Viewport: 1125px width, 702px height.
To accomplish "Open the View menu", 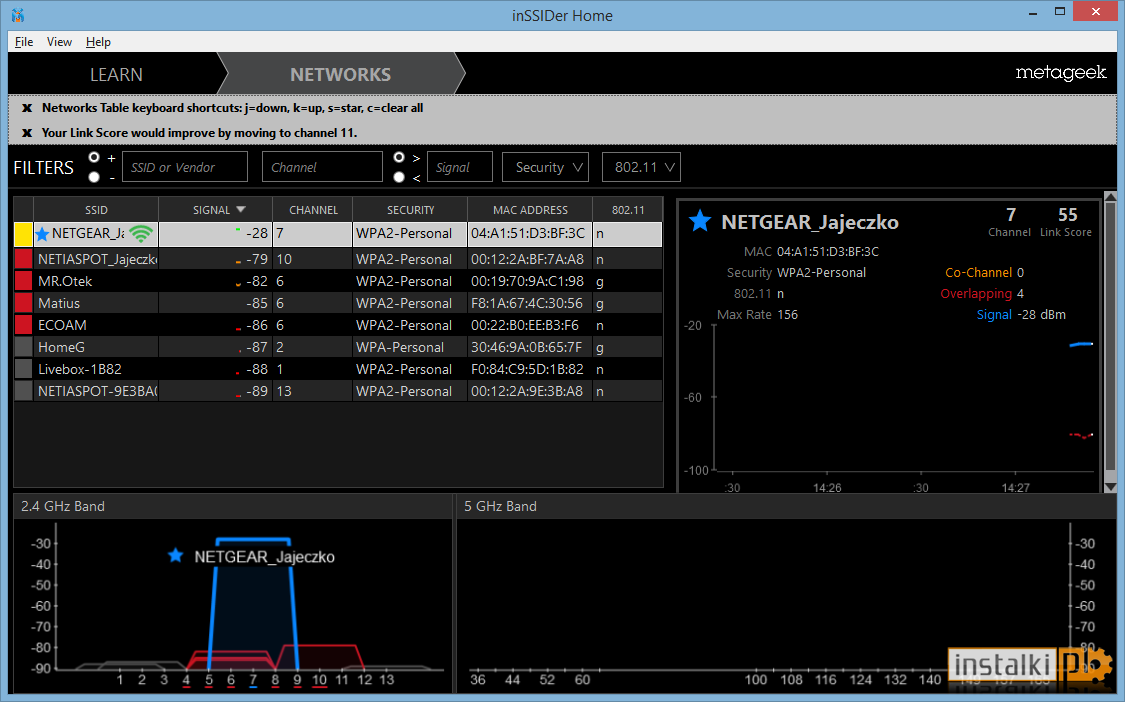I will [x=59, y=42].
